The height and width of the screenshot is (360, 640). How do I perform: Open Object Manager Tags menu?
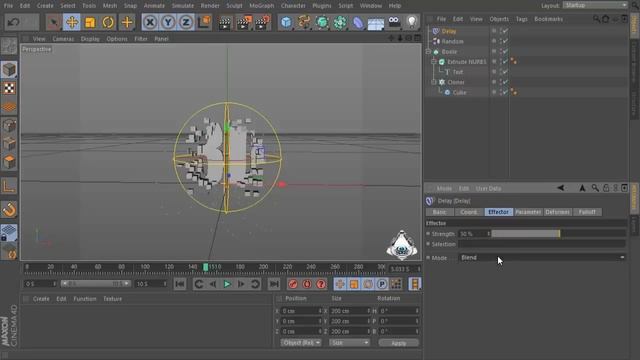point(521,19)
